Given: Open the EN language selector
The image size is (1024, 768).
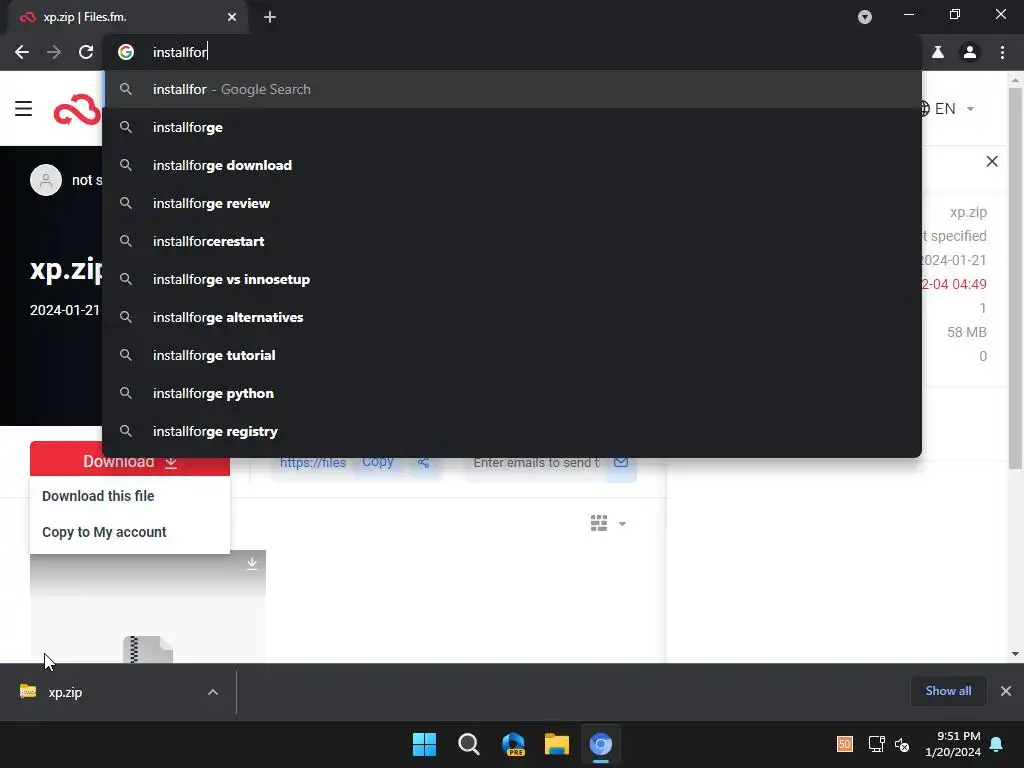Looking at the screenshot, I should (946, 108).
